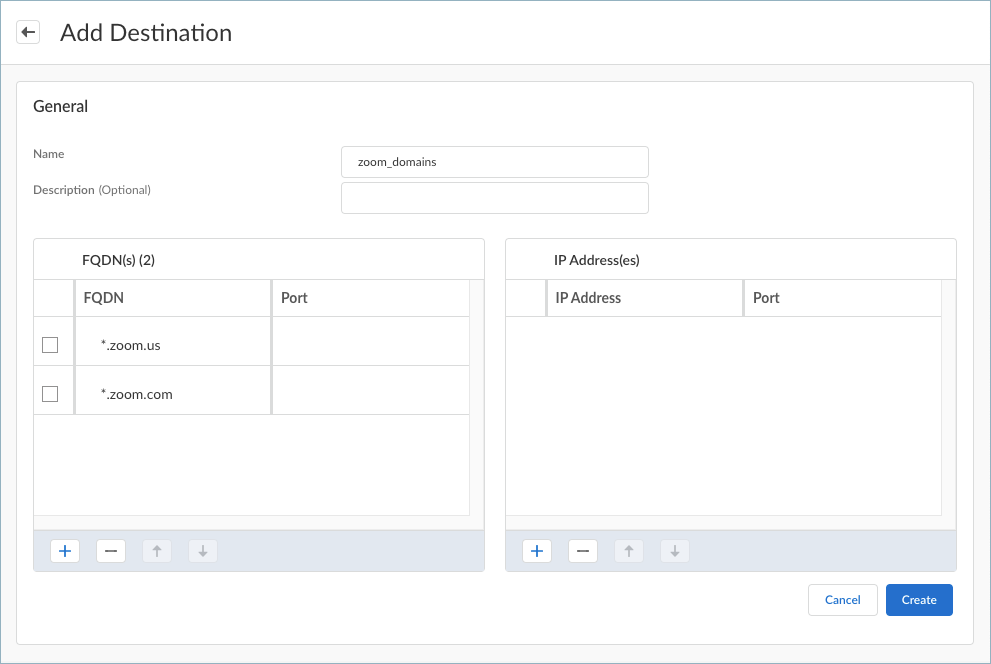Remove selected IP Address with minus icon
Image resolution: width=991 pixels, height=664 pixels.
pos(583,551)
